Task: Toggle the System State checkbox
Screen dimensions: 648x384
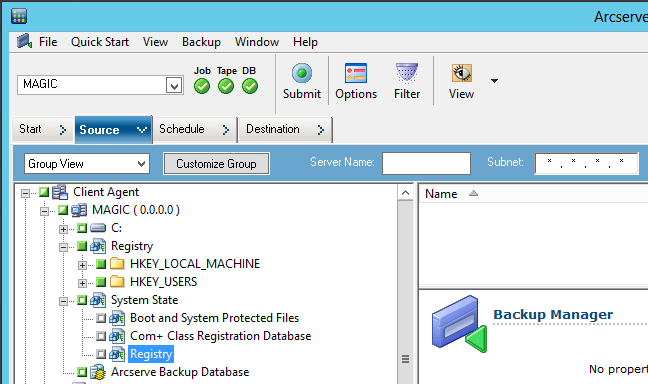Action: (82, 300)
